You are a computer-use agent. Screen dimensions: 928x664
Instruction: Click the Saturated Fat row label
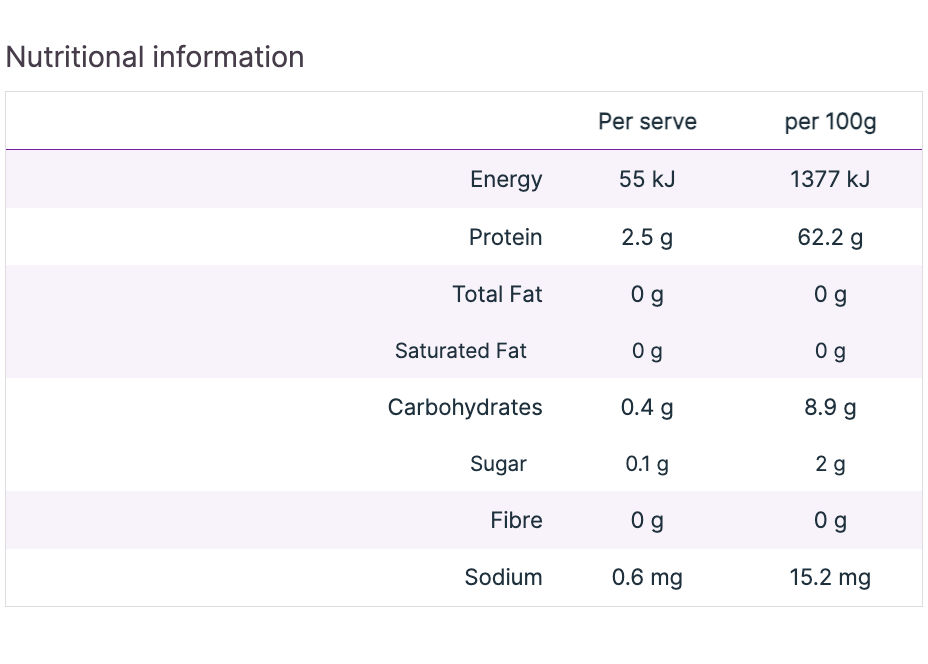[x=460, y=351]
